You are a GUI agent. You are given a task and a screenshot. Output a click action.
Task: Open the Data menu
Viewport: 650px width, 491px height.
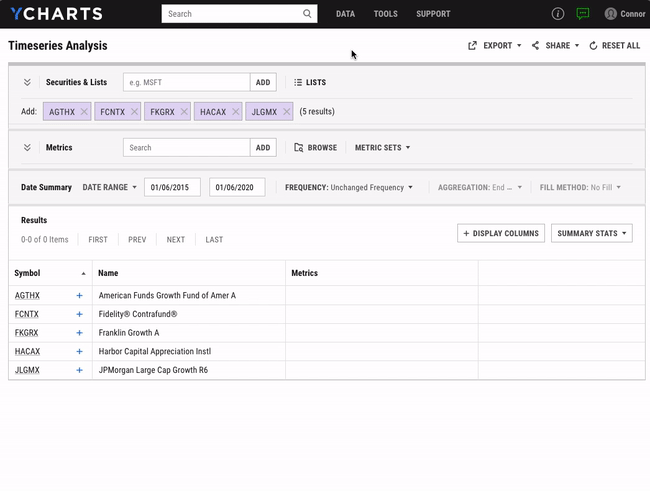tap(345, 14)
